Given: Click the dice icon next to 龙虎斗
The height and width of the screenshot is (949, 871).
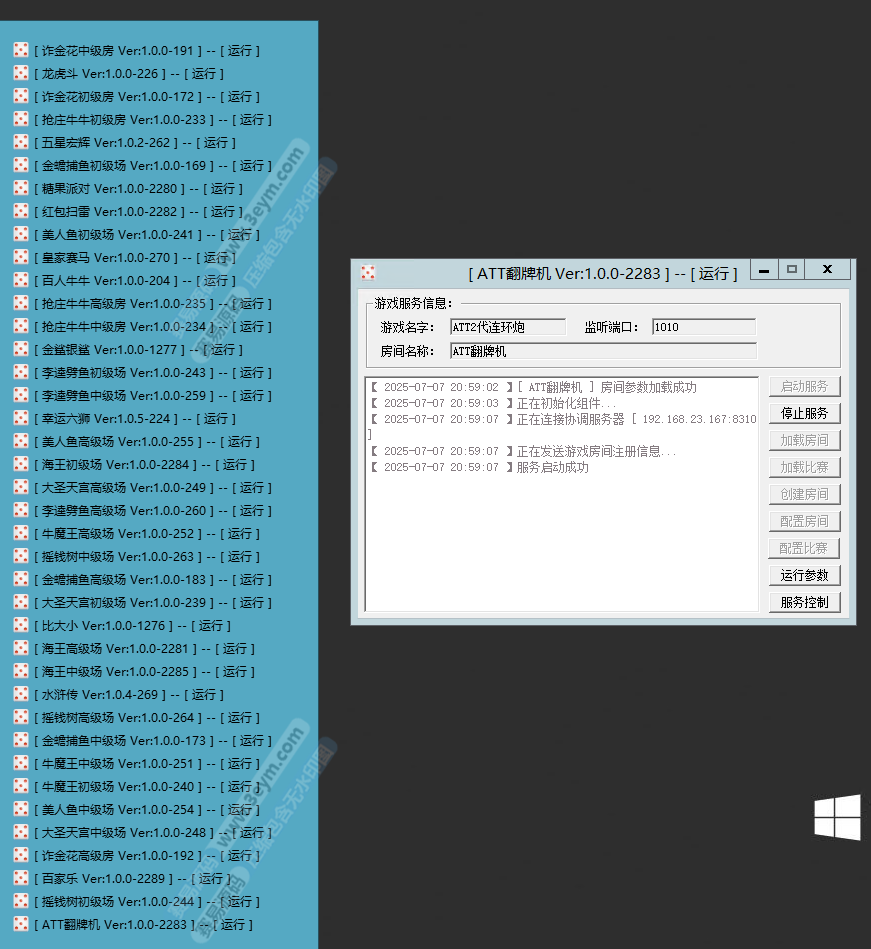Looking at the screenshot, I should (20, 73).
